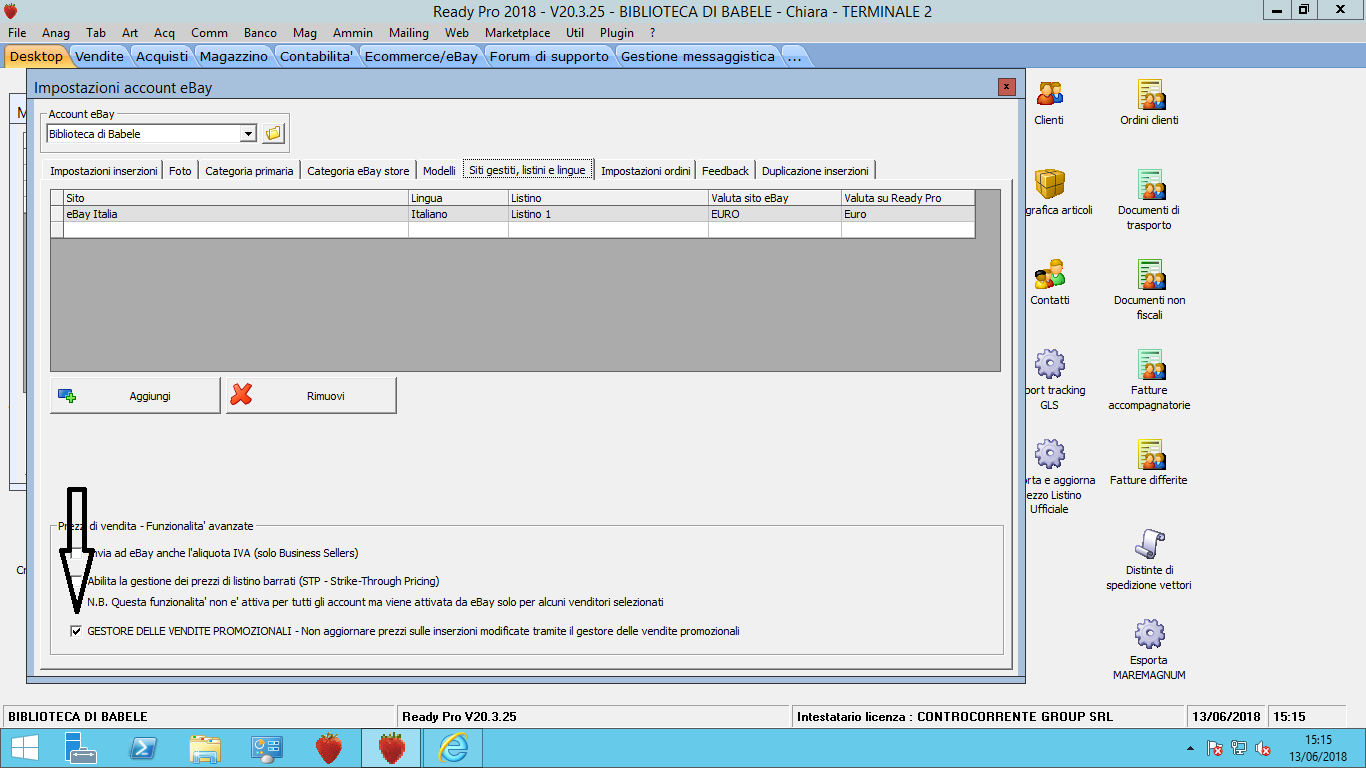
Task: Show hidden system tray icons
Action: tap(1190, 748)
